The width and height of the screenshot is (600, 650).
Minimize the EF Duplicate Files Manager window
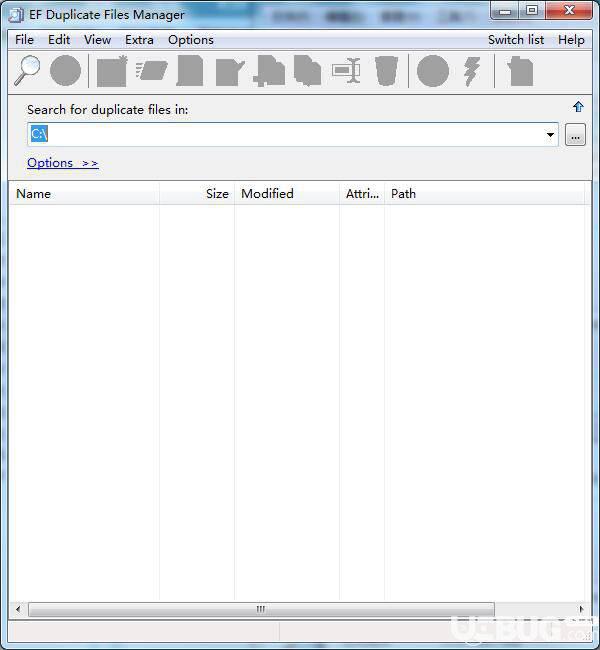505,10
